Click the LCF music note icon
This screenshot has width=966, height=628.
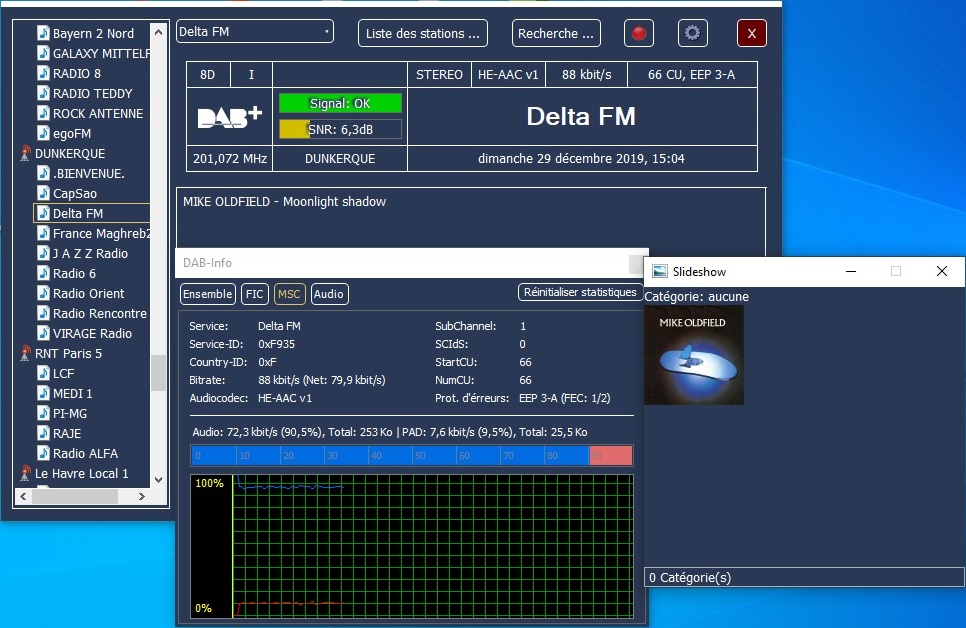click(x=43, y=373)
